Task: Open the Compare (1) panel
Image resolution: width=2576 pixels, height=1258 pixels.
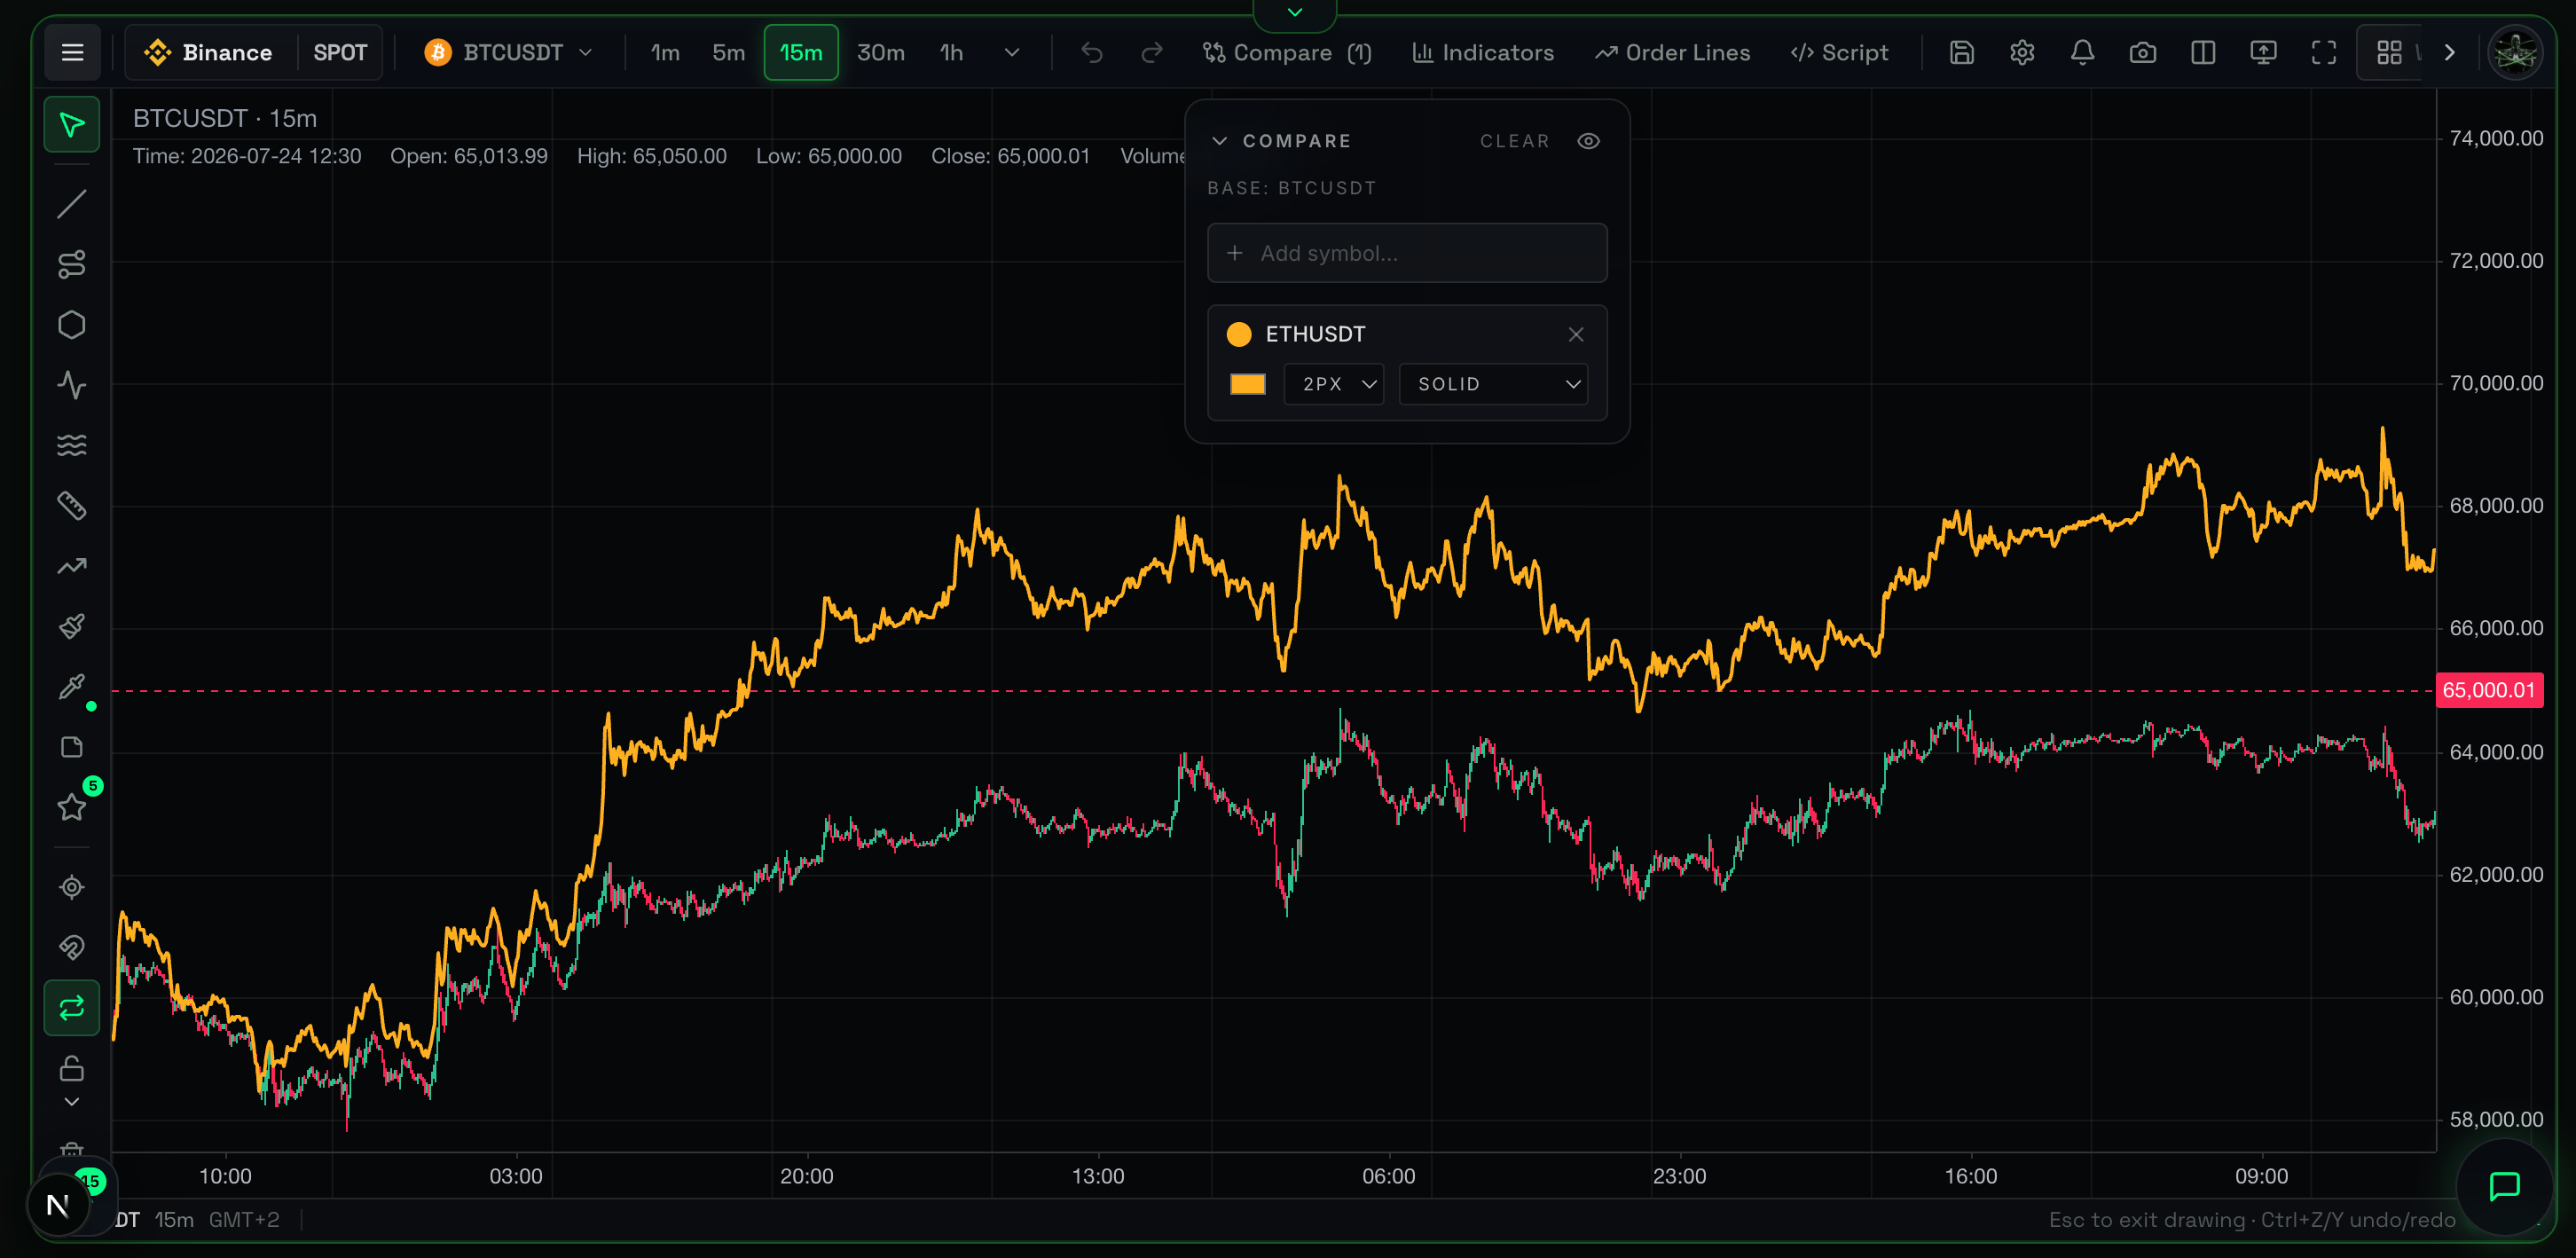Action: click(1286, 53)
